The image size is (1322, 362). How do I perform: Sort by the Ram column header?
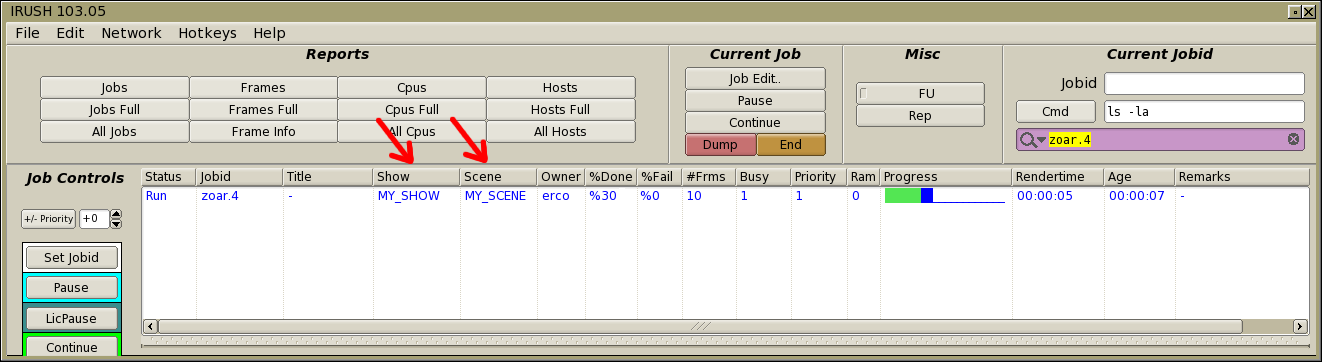click(x=863, y=177)
